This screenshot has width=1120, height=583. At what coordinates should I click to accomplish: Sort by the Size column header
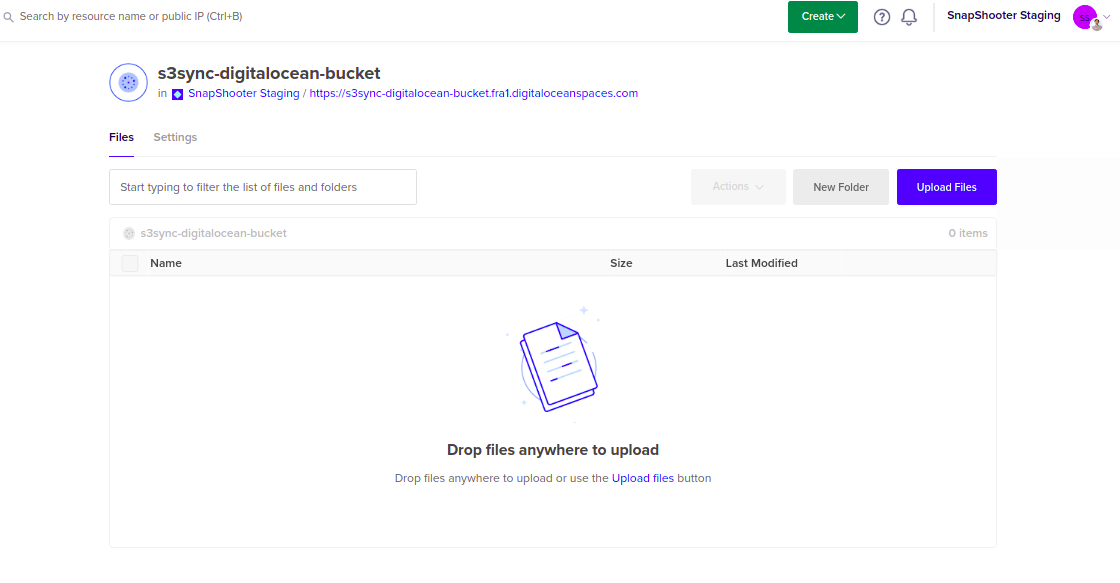point(621,264)
